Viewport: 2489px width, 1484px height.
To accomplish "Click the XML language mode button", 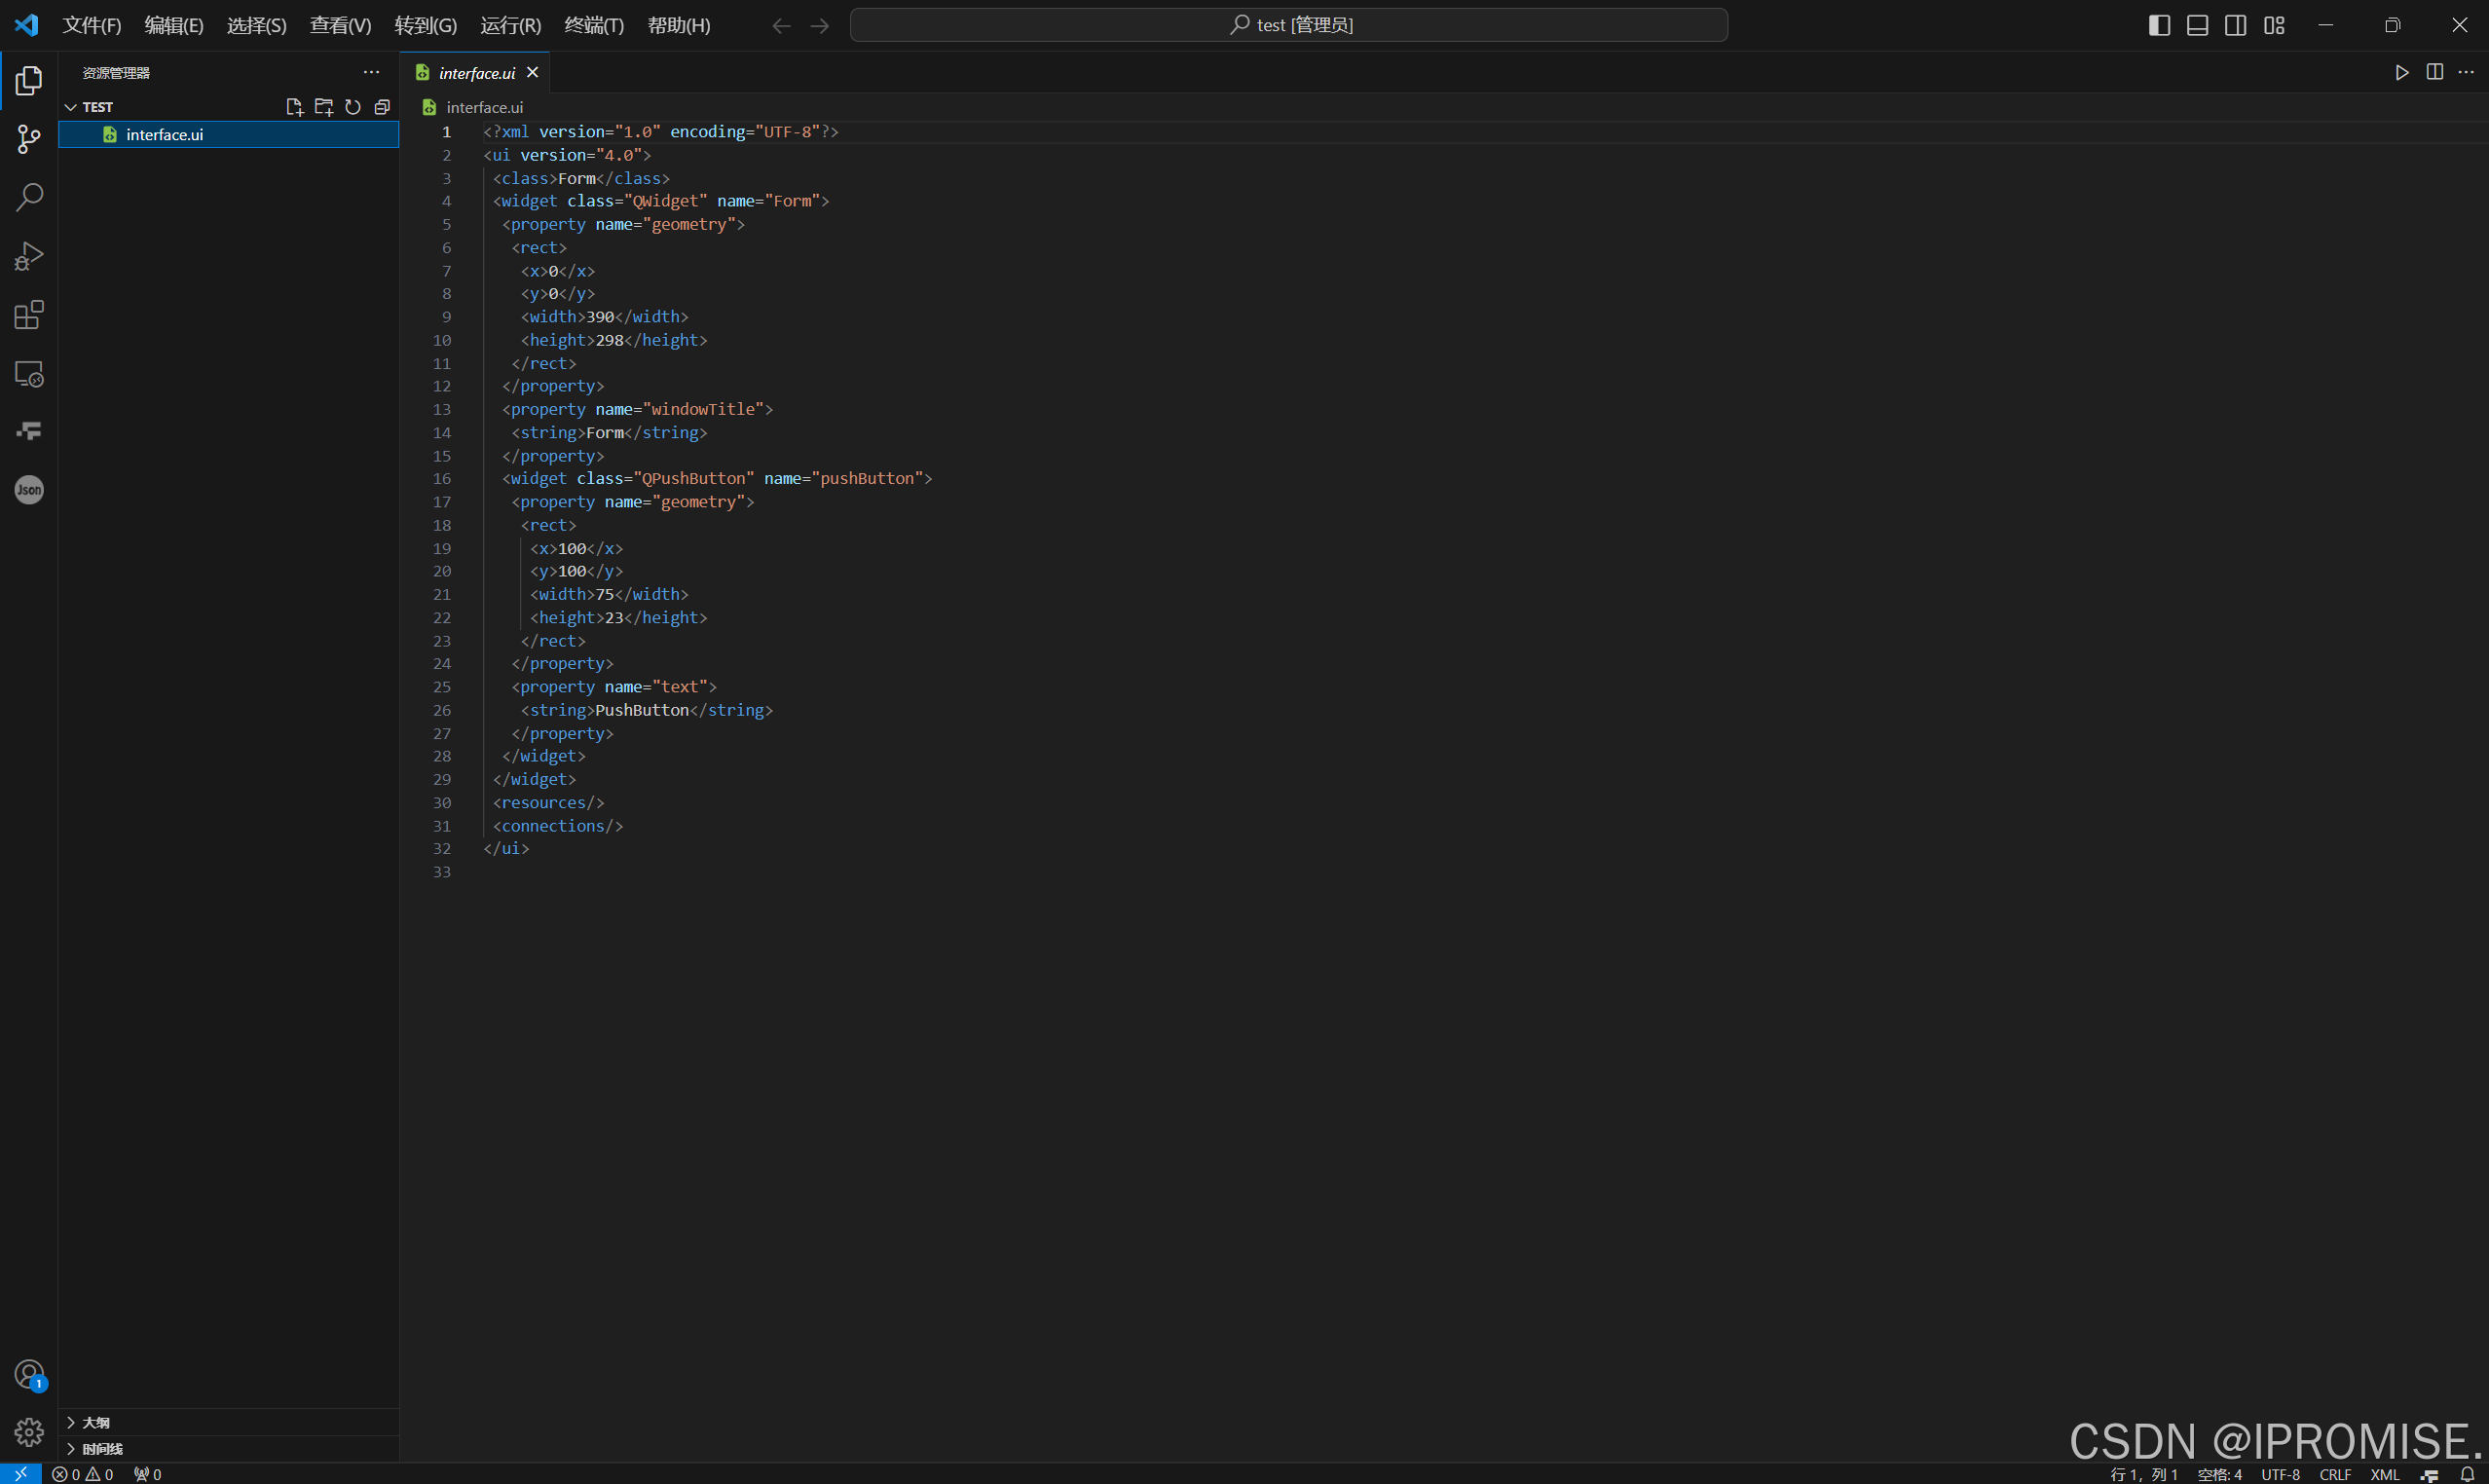I will (x=2384, y=1474).
